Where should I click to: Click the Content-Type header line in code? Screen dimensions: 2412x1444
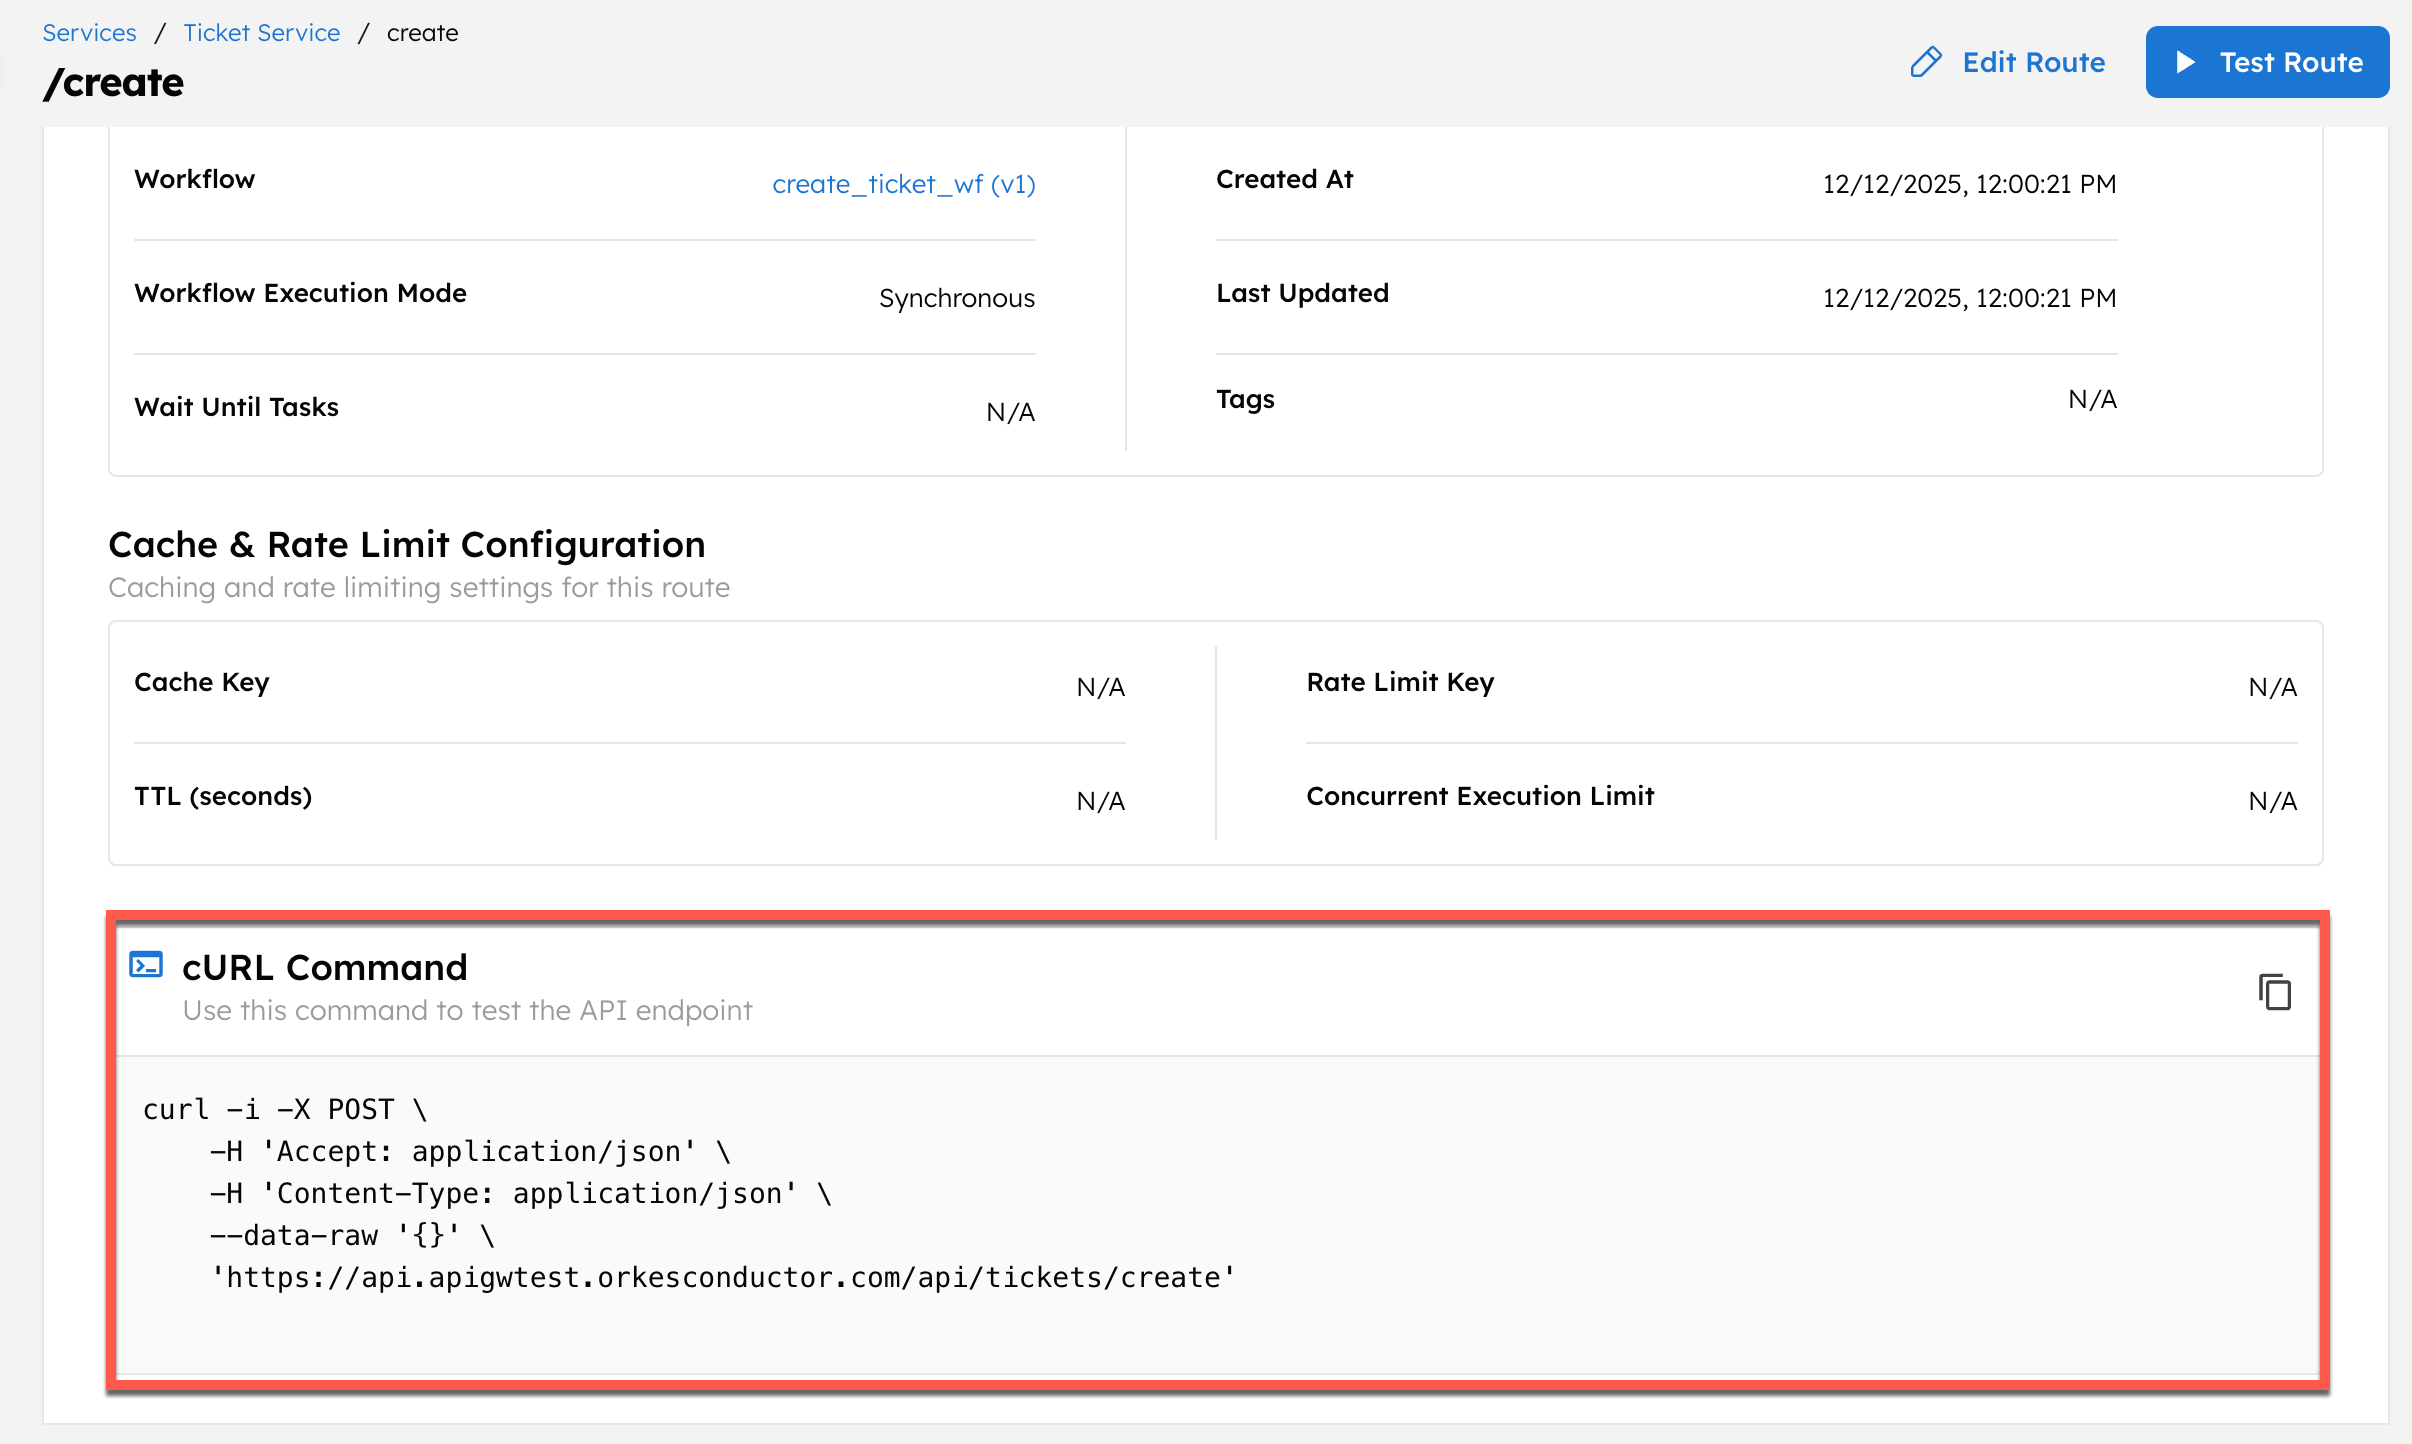click(x=520, y=1193)
